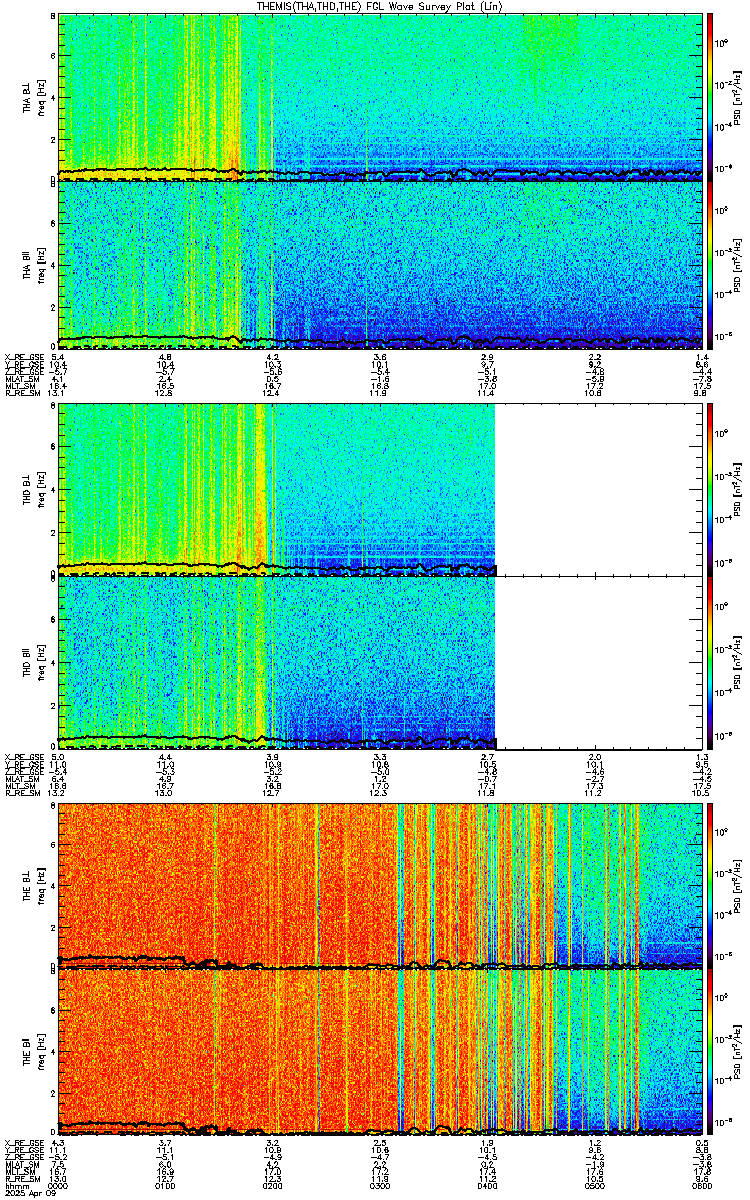
Task: Click the THA B∥ spectrogram panel
Action: coord(381,265)
